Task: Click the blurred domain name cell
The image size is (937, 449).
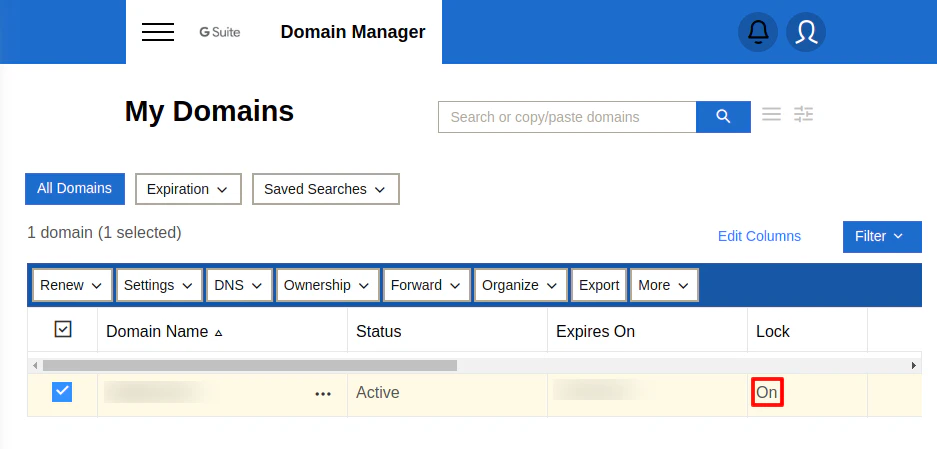Action: [x=155, y=392]
